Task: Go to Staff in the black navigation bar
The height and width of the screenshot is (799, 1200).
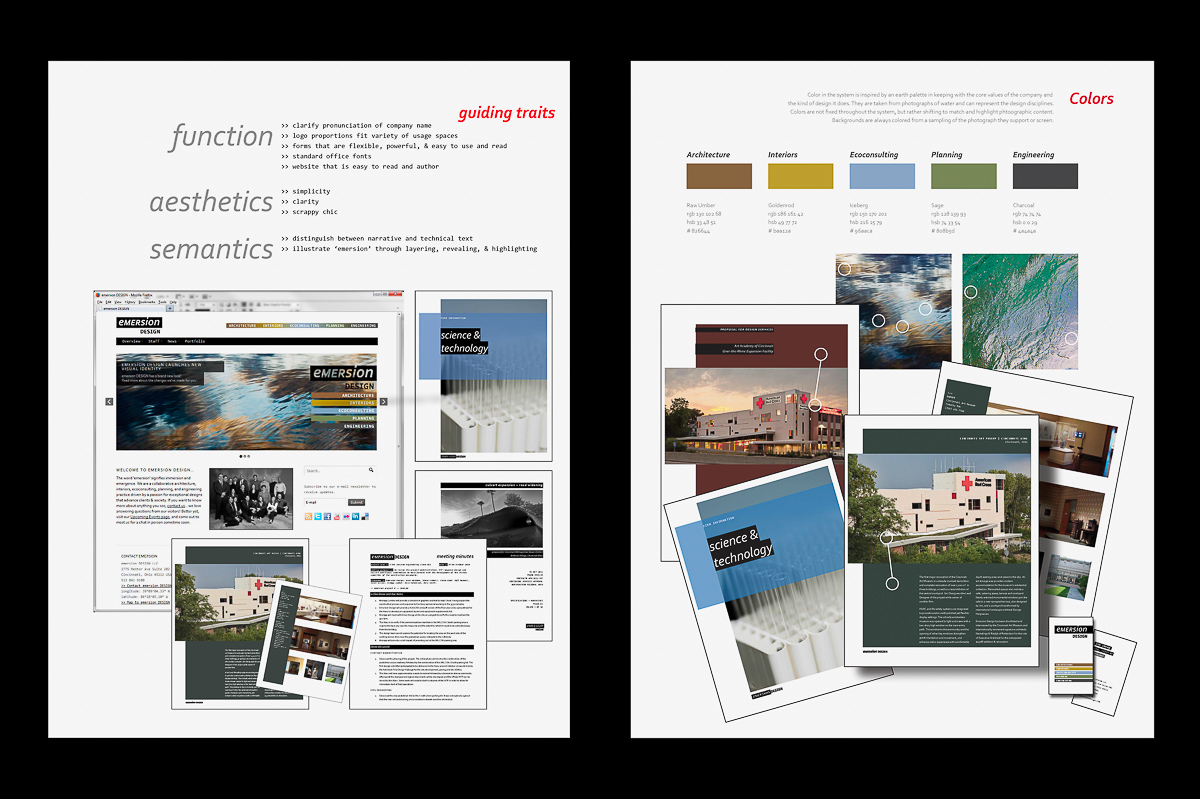Action: (153, 341)
